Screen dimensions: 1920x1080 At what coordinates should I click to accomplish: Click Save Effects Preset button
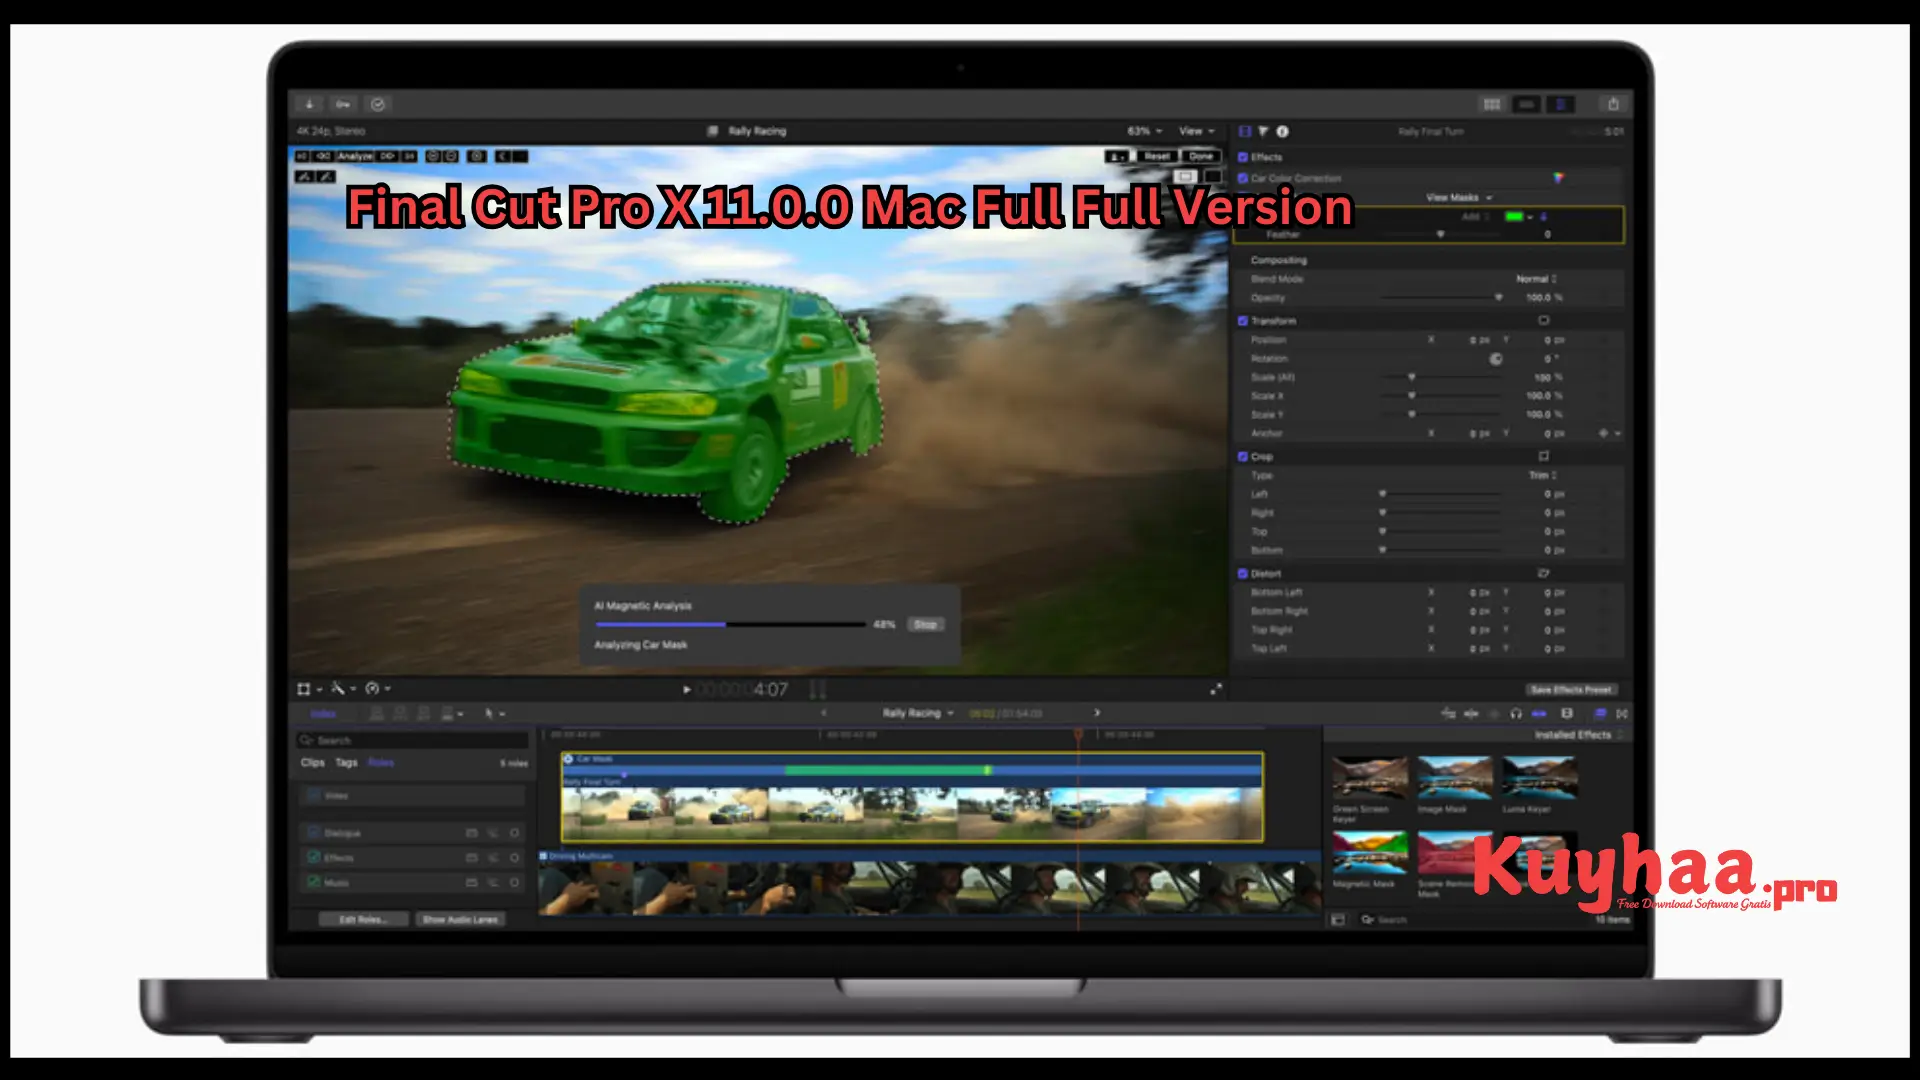tap(1571, 690)
